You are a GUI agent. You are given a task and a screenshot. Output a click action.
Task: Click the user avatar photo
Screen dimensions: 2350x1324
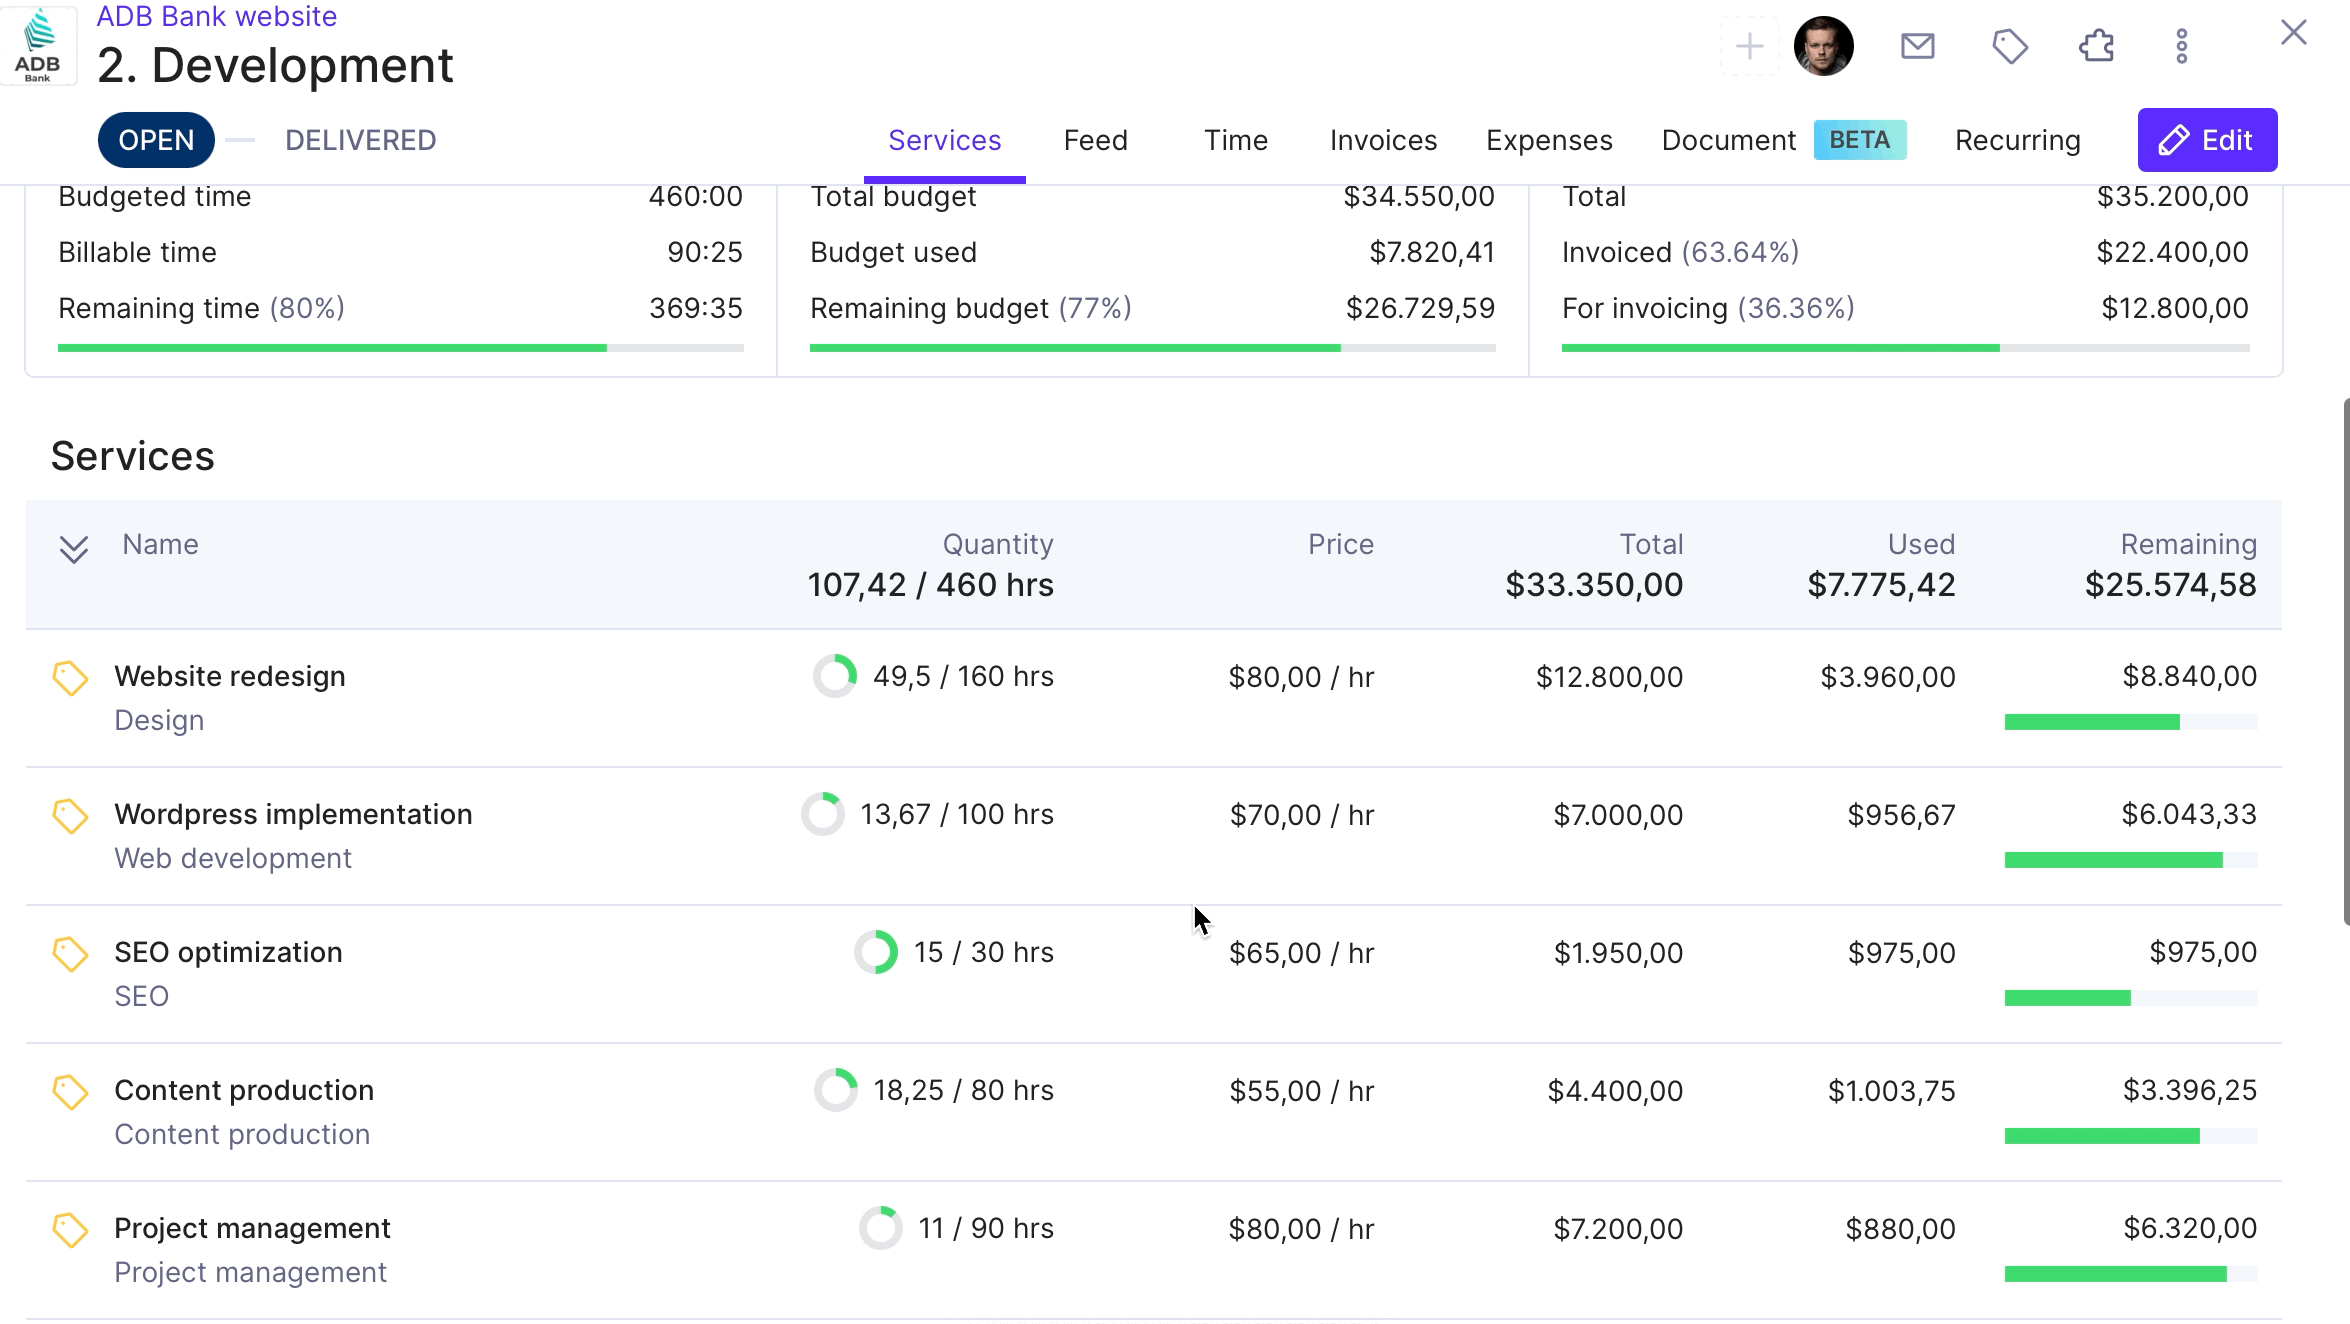pos(1823,46)
